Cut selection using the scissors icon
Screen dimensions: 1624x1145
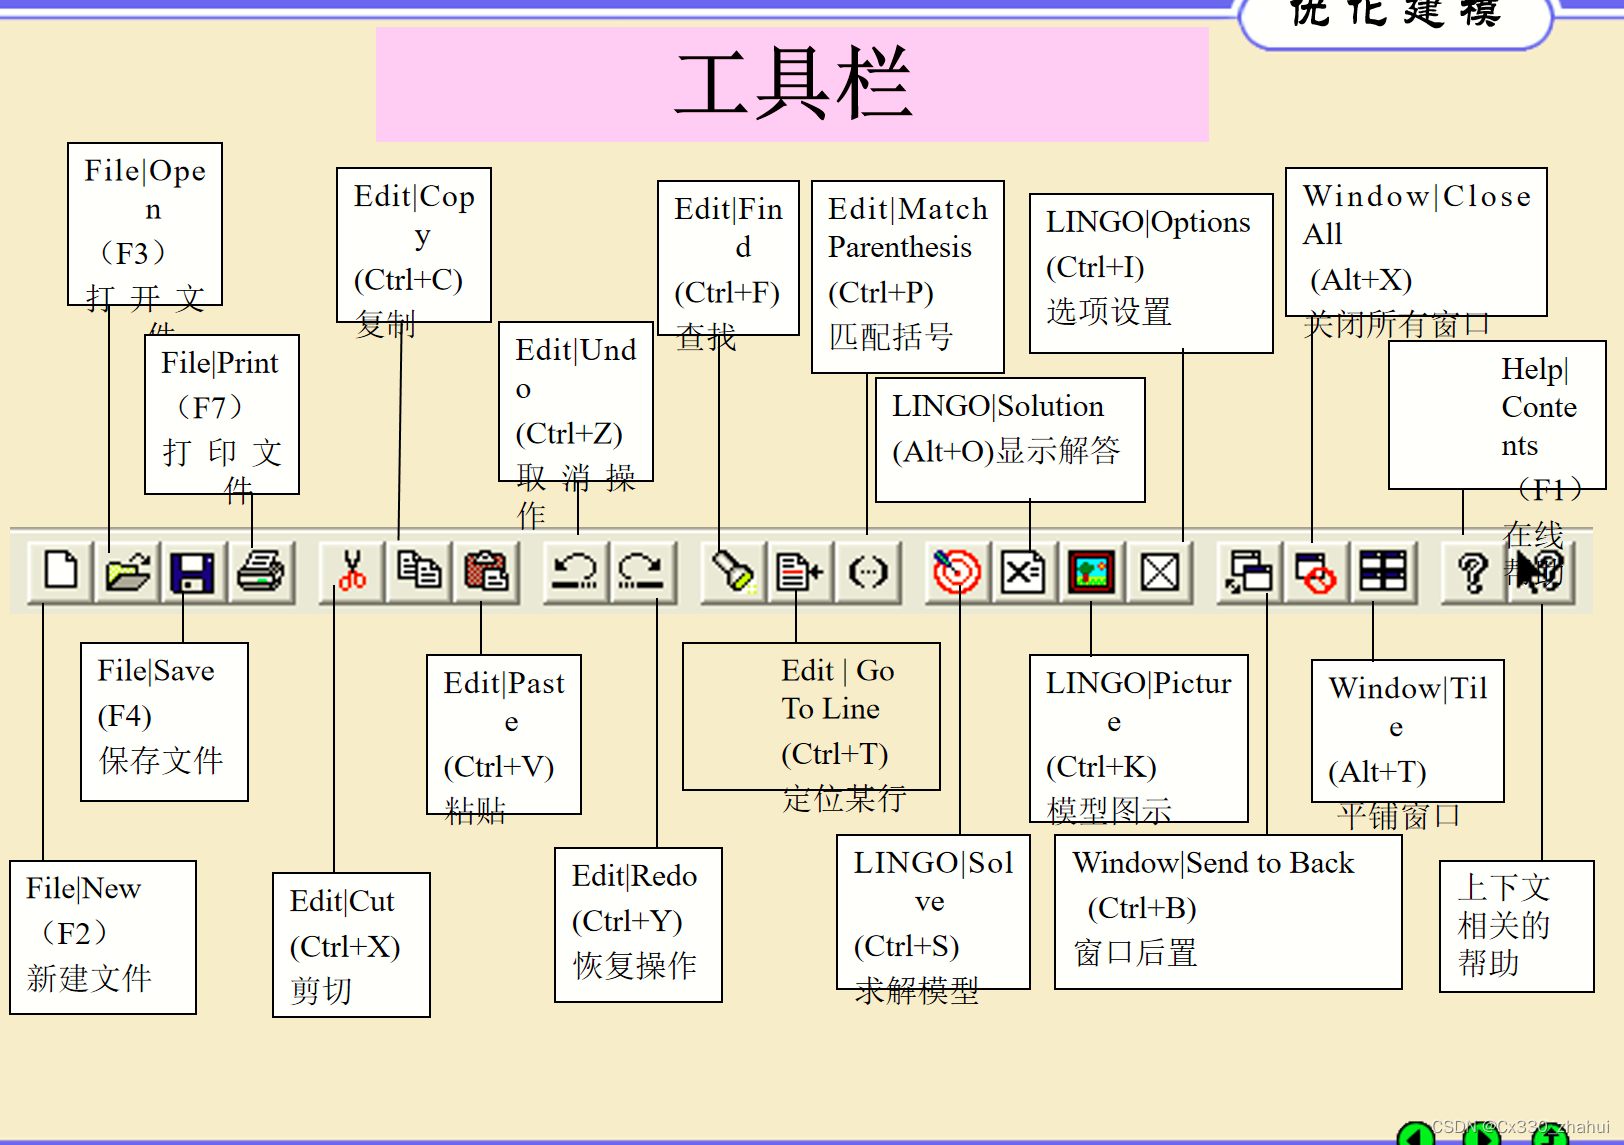[x=351, y=572]
